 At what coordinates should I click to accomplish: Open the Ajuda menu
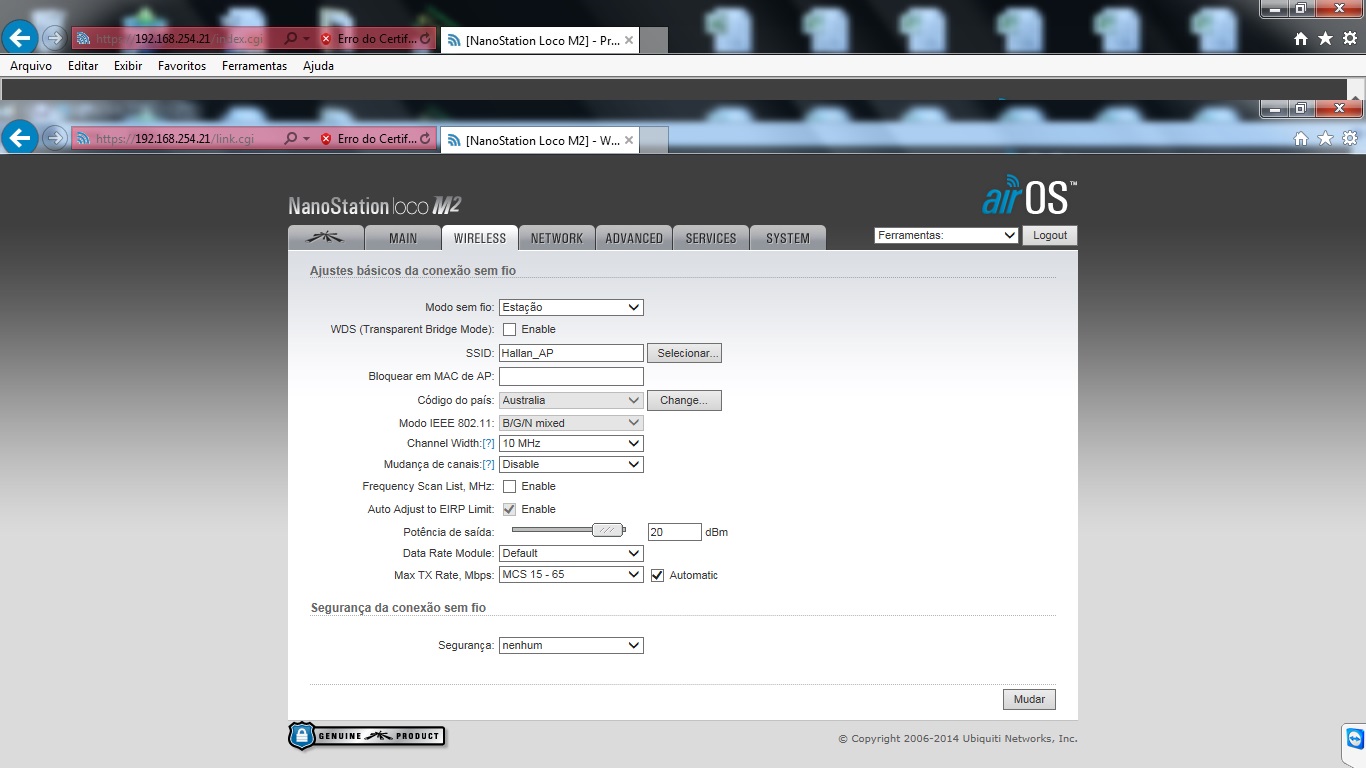click(x=318, y=66)
